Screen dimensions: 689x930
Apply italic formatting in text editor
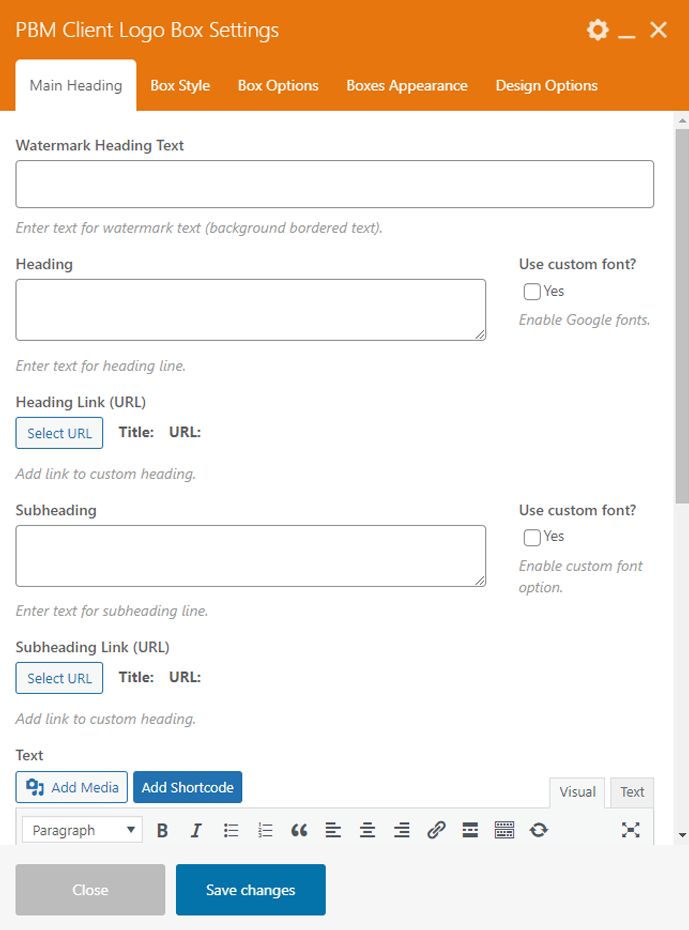(197, 830)
